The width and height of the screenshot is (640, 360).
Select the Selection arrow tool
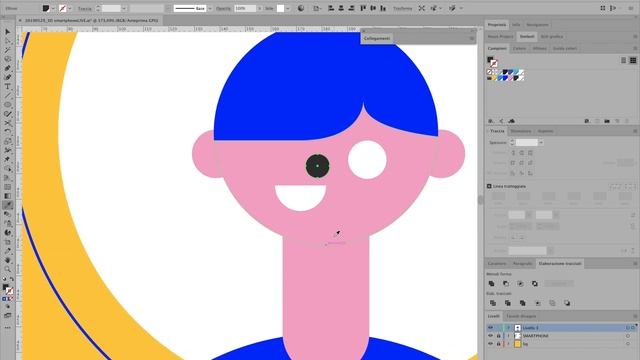(x=8, y=32)
